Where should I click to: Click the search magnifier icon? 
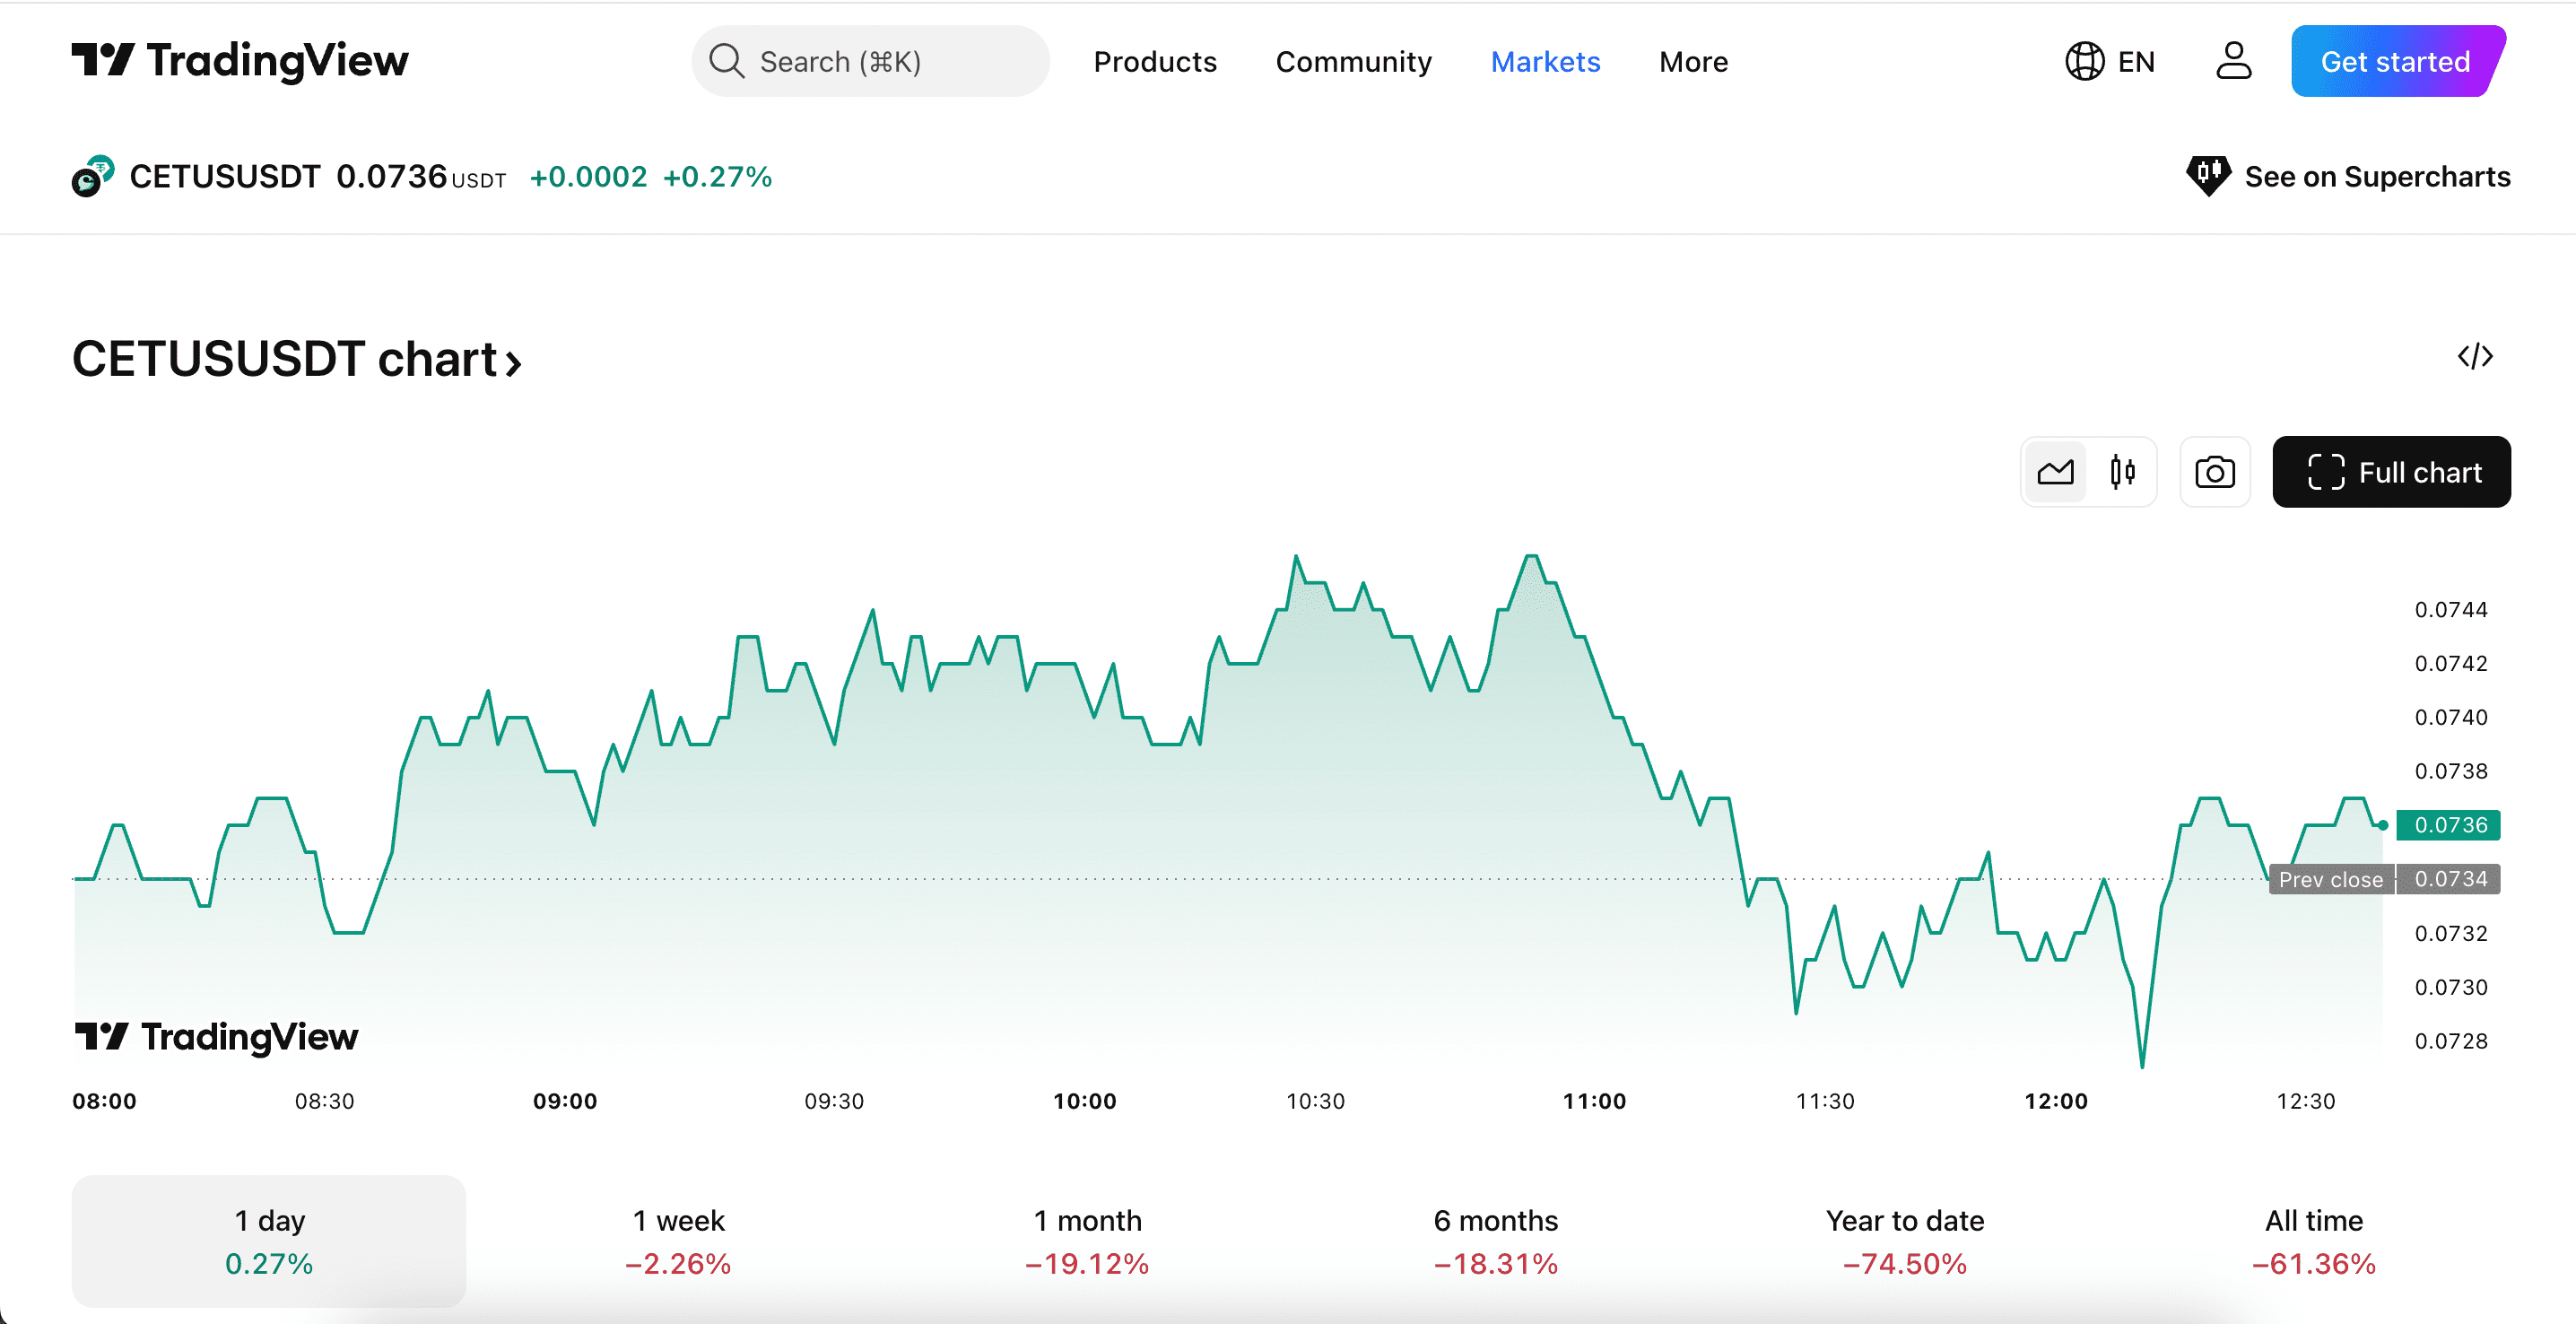(726, 61)
